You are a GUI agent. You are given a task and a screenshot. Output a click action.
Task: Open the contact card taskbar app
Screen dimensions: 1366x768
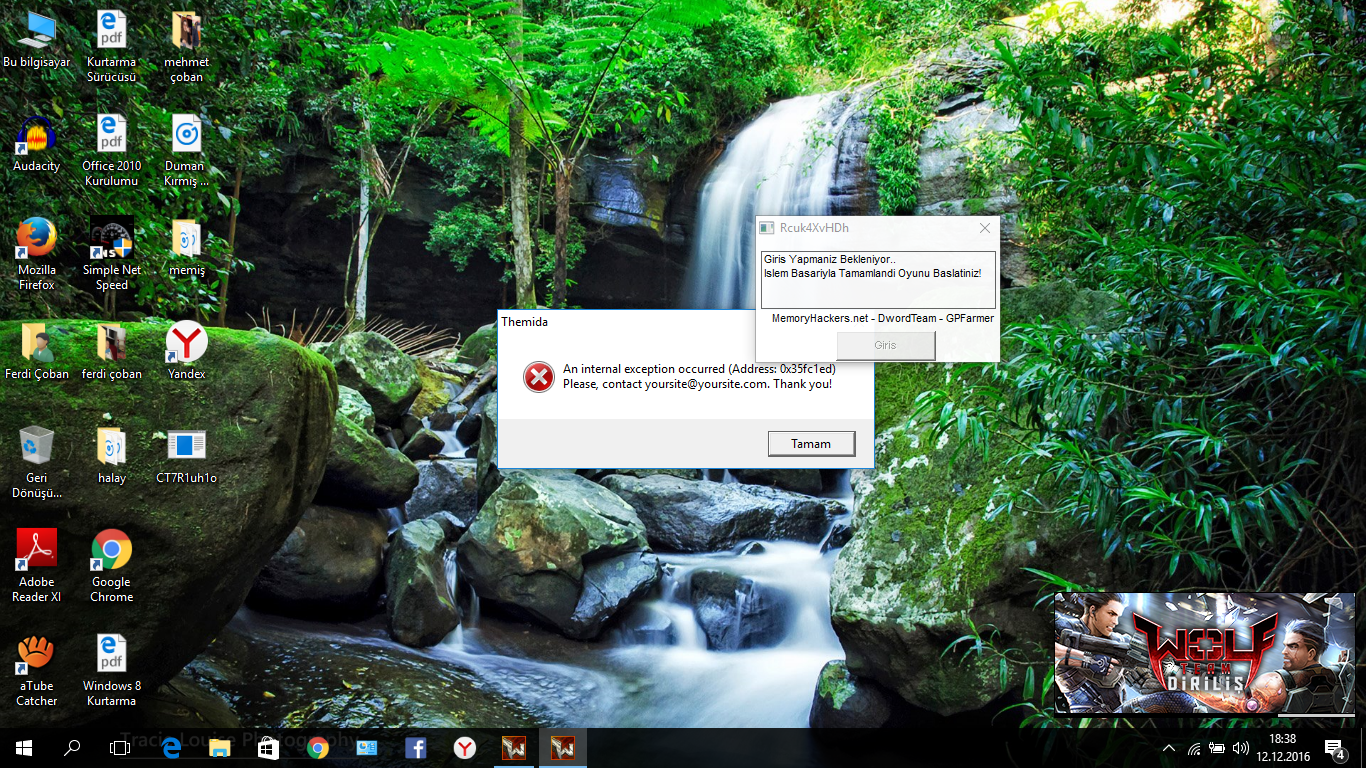[367, 747]
